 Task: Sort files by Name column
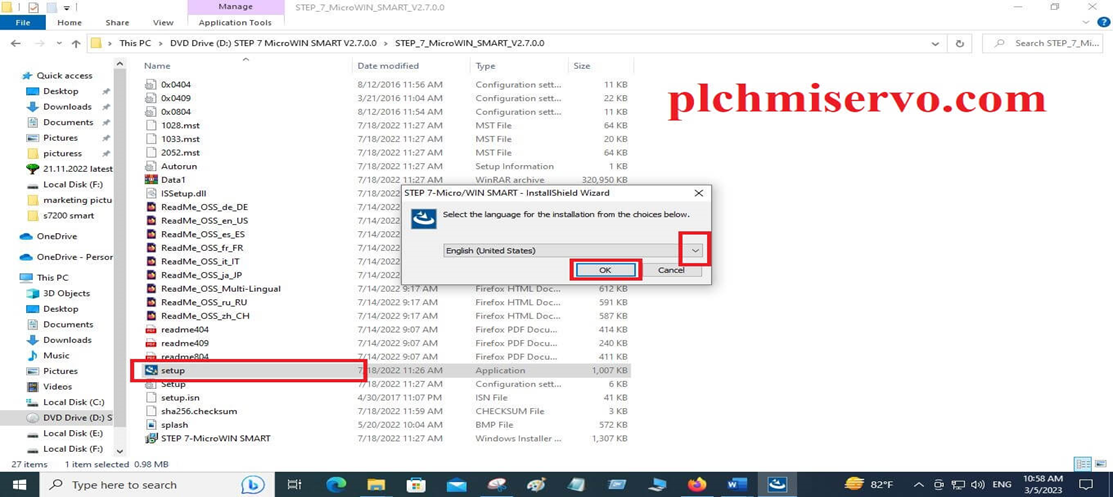coord(157,66)
